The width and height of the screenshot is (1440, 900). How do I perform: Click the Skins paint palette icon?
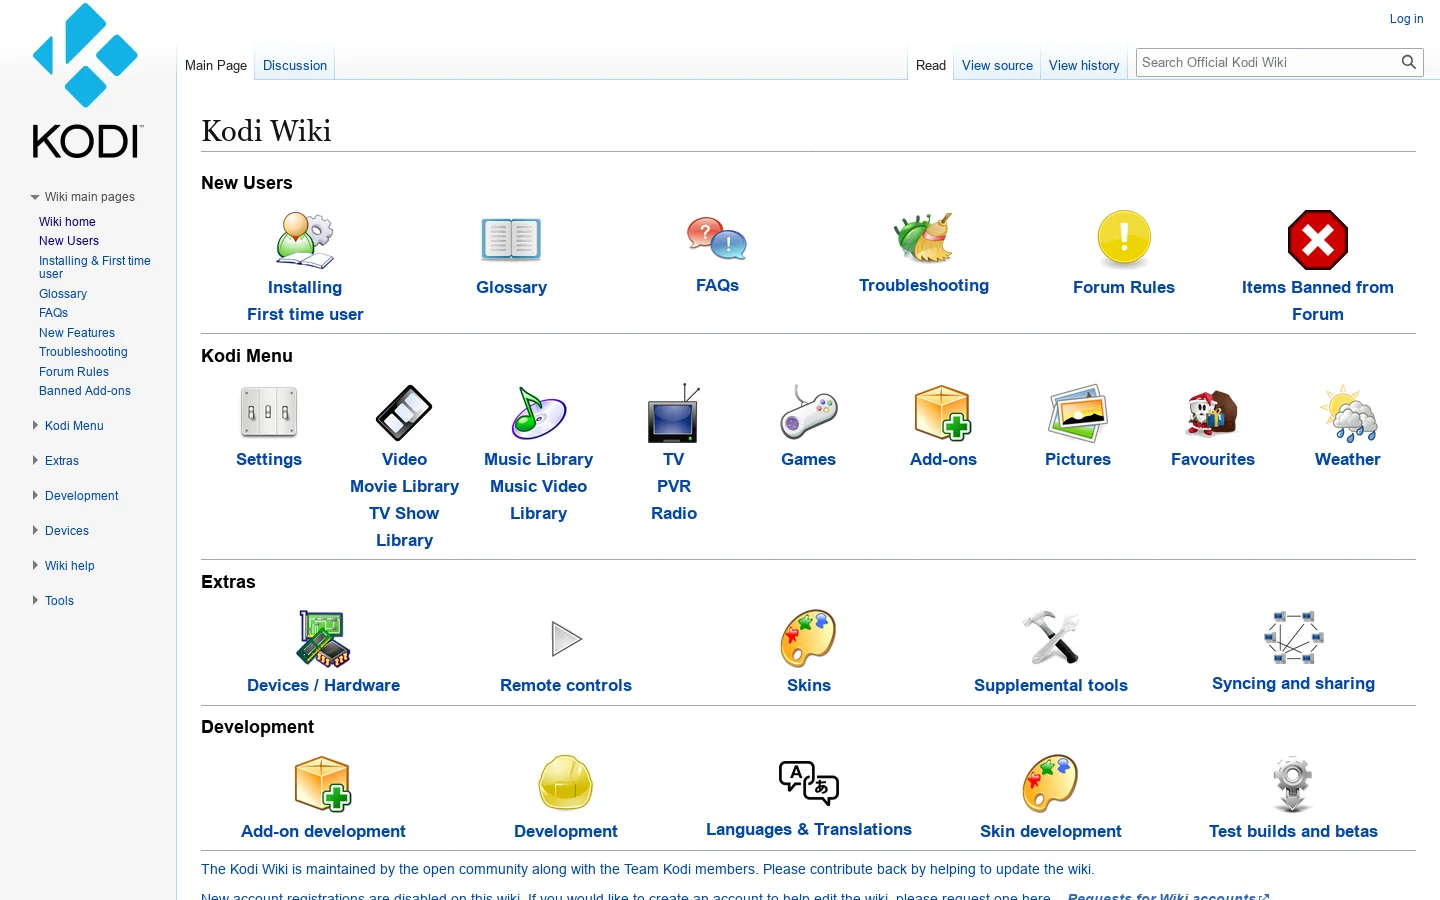(809, 638)
